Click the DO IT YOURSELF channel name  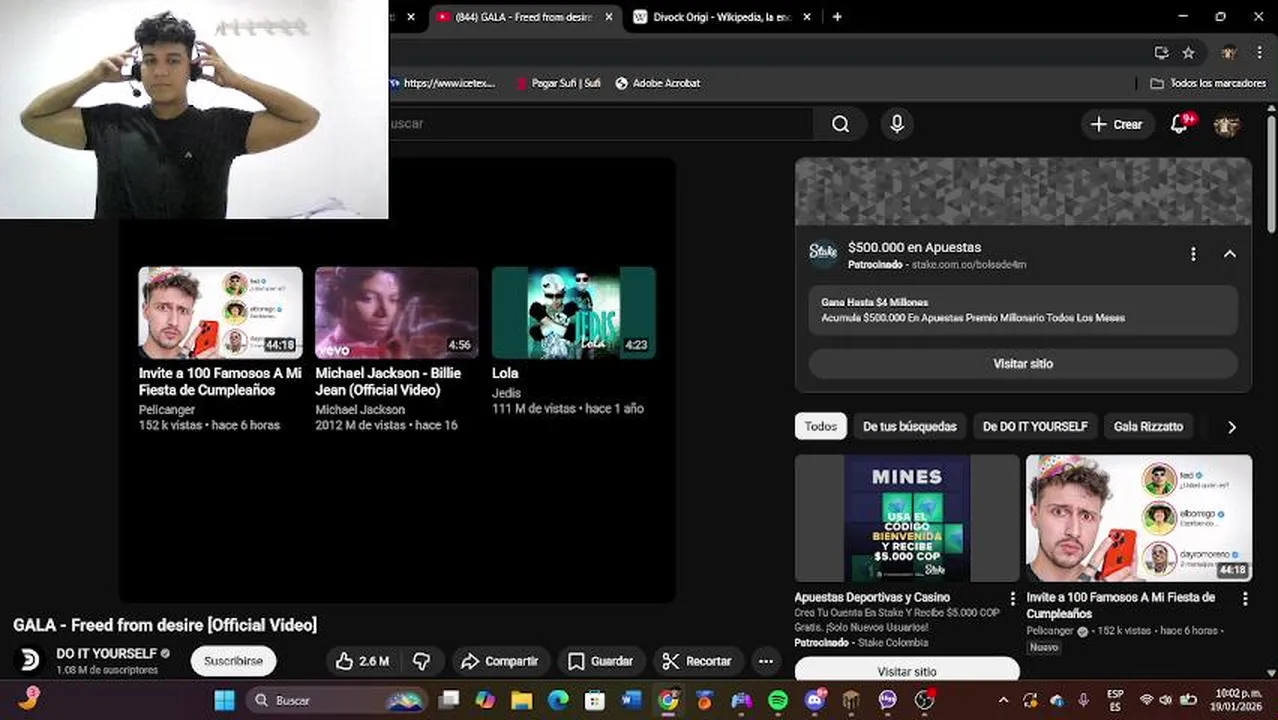(x=107, y=654)
